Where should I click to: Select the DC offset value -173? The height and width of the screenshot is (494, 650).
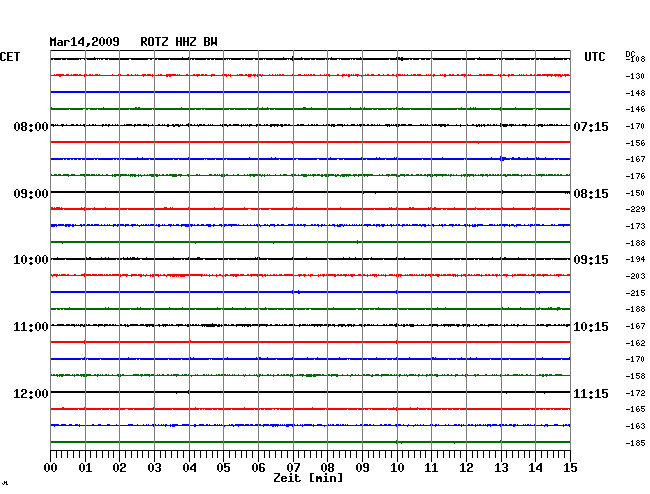pos(635,226)
